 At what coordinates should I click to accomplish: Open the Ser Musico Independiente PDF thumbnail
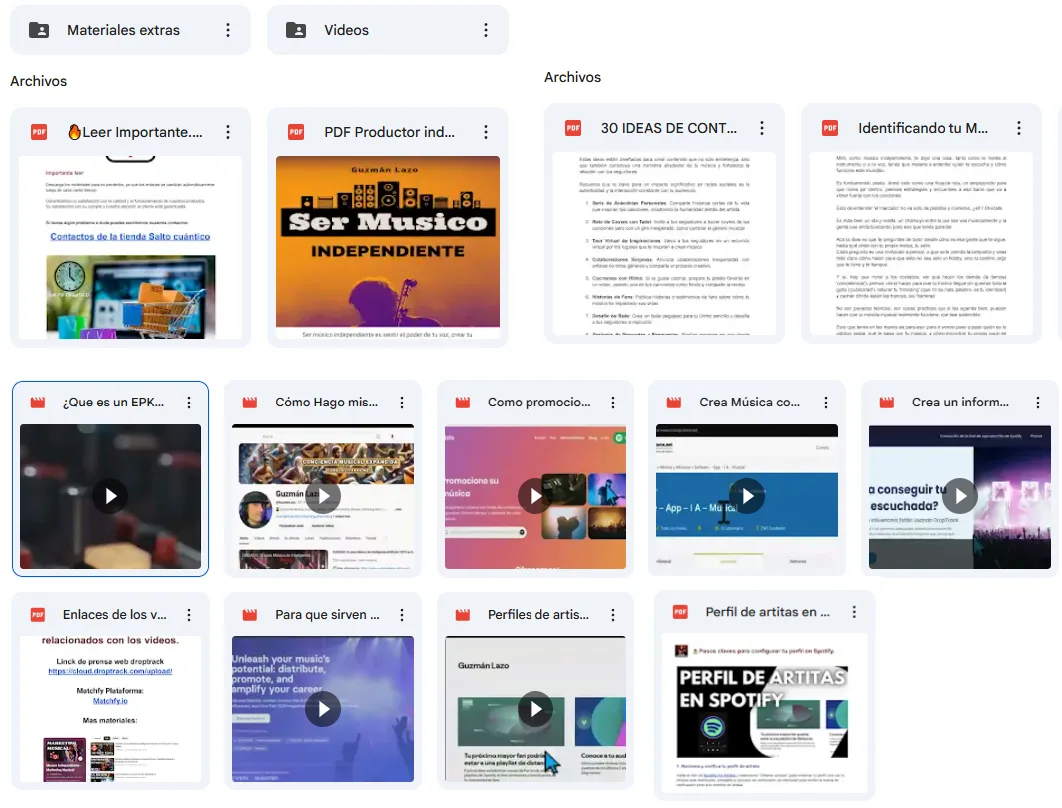pyautogui.click(x=387, y=241)
